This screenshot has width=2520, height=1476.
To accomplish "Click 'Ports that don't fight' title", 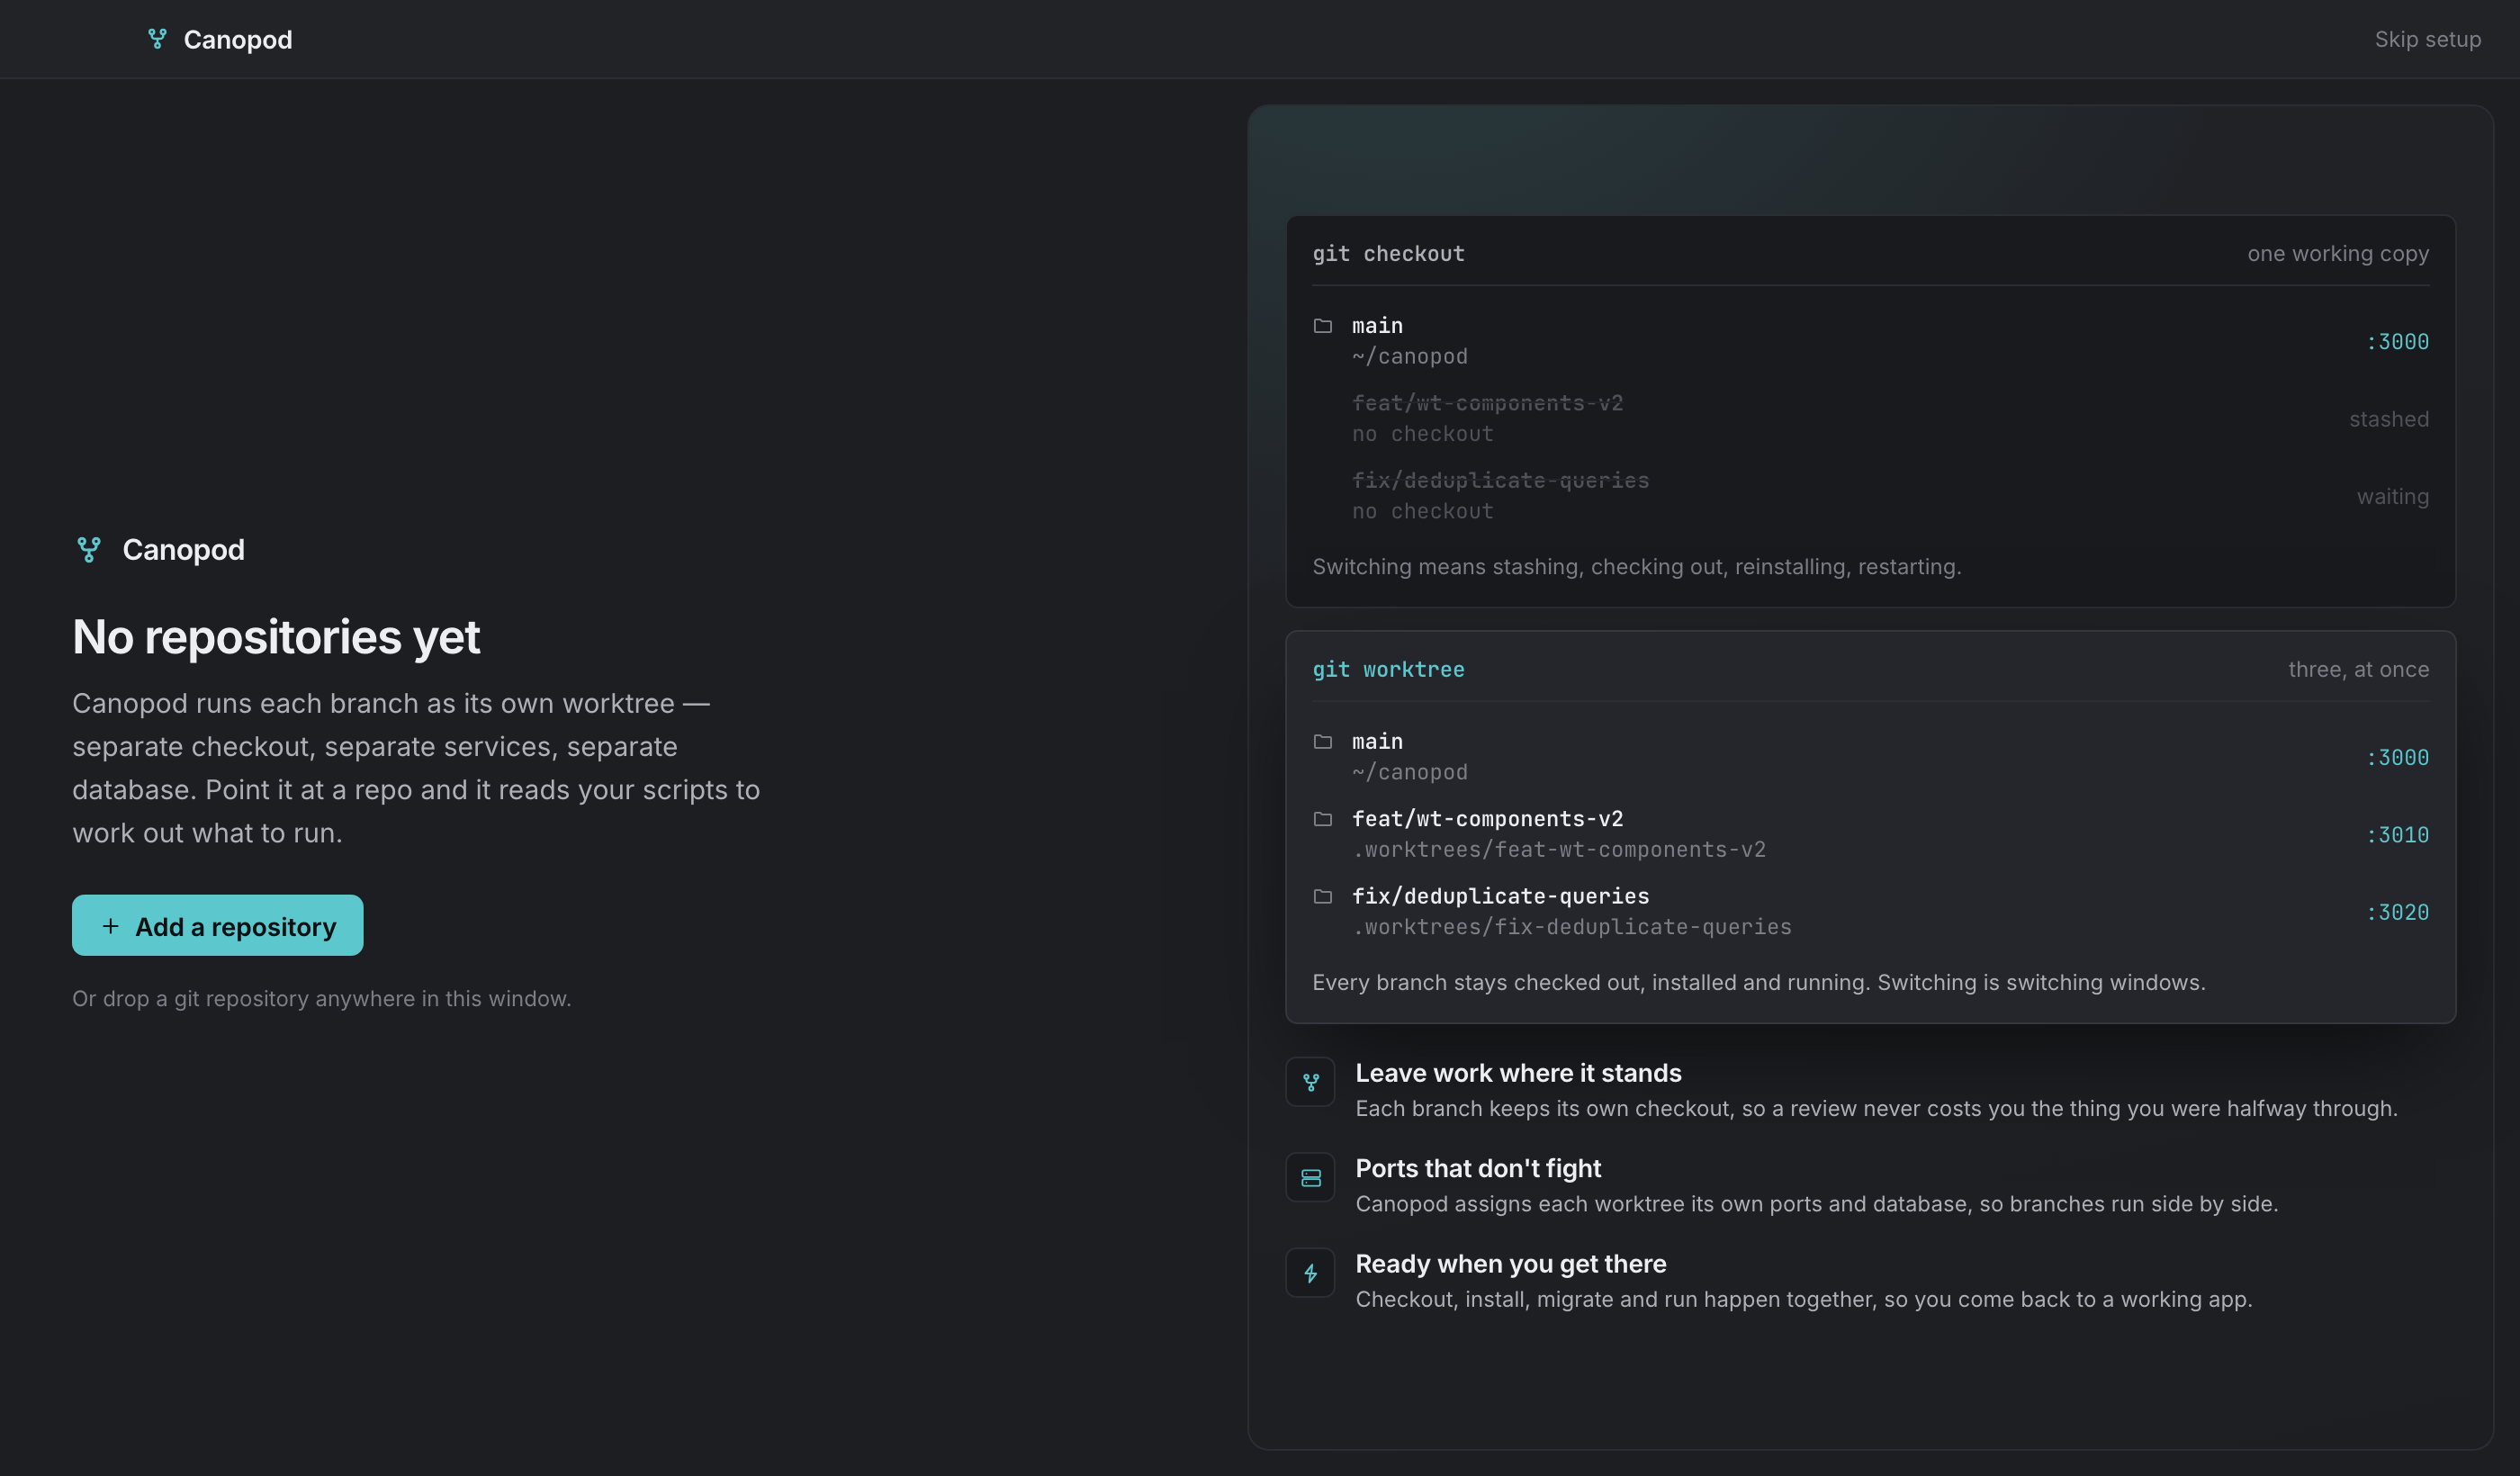I will click(1478, 1169).
